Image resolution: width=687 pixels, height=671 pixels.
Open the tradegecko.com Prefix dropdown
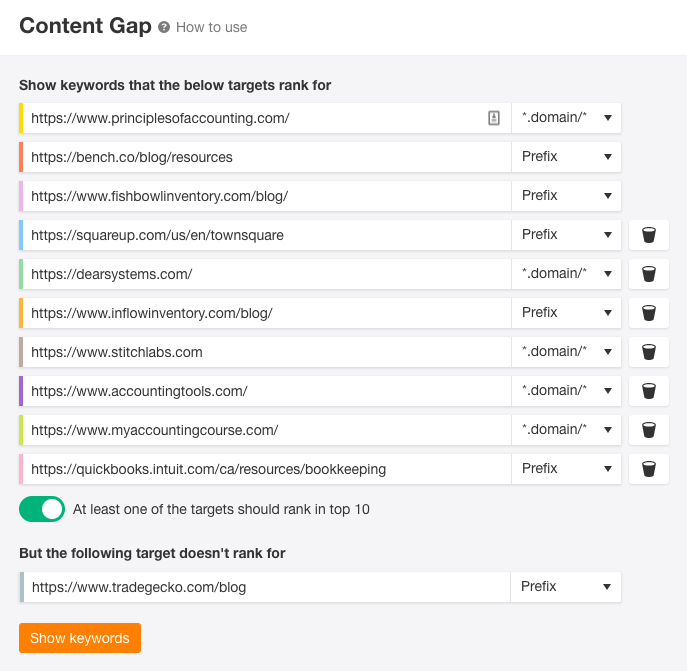(566, 587)
